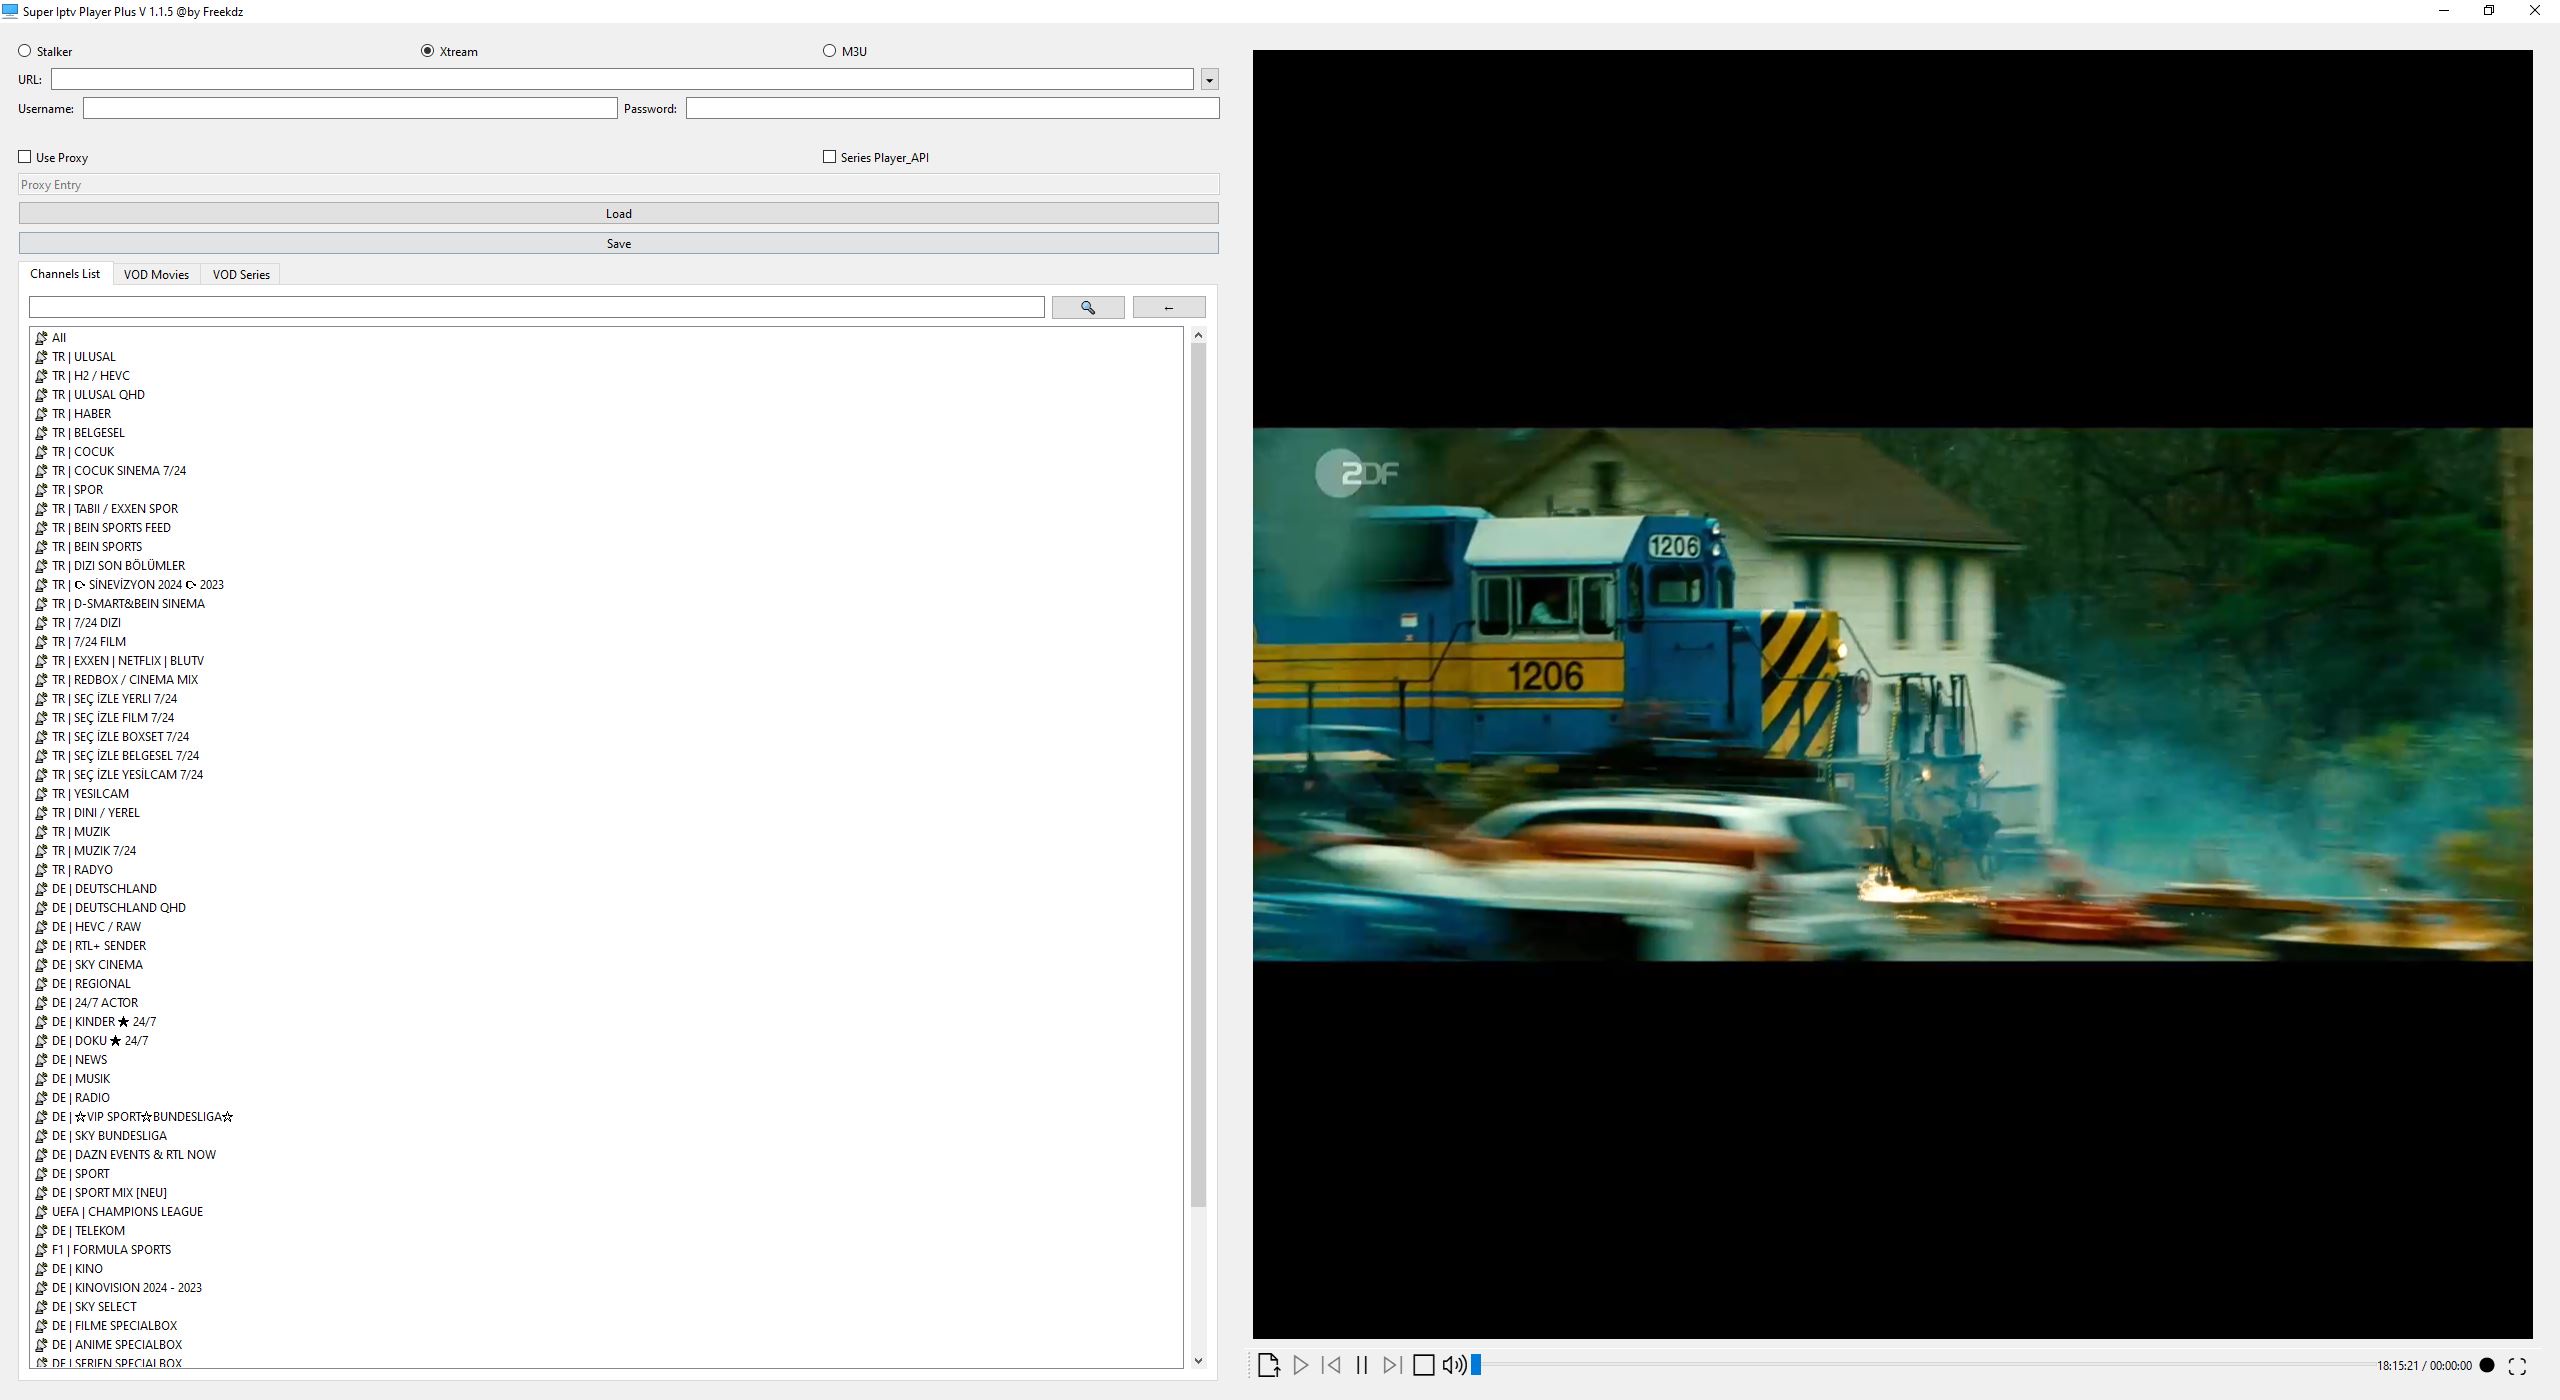Click the Proxy Entry field
This screenshot has height=1400, width=2560.
point(619,185)
